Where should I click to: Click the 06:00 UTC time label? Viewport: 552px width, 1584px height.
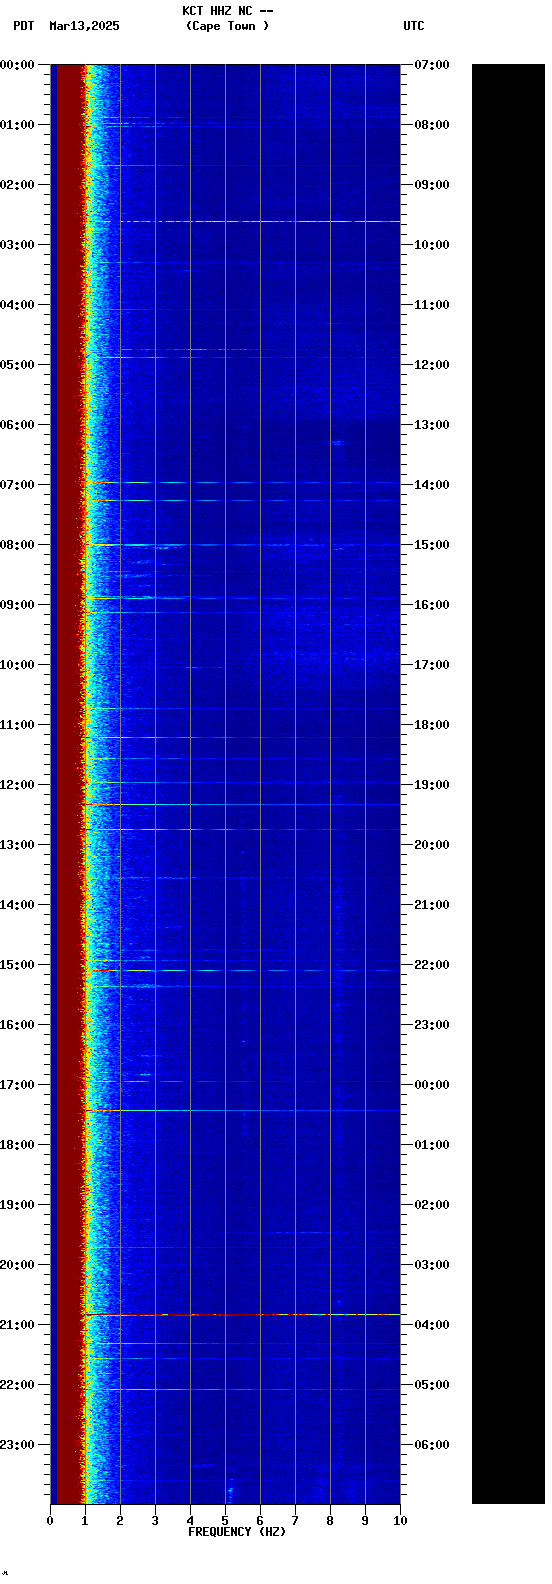432,1445
